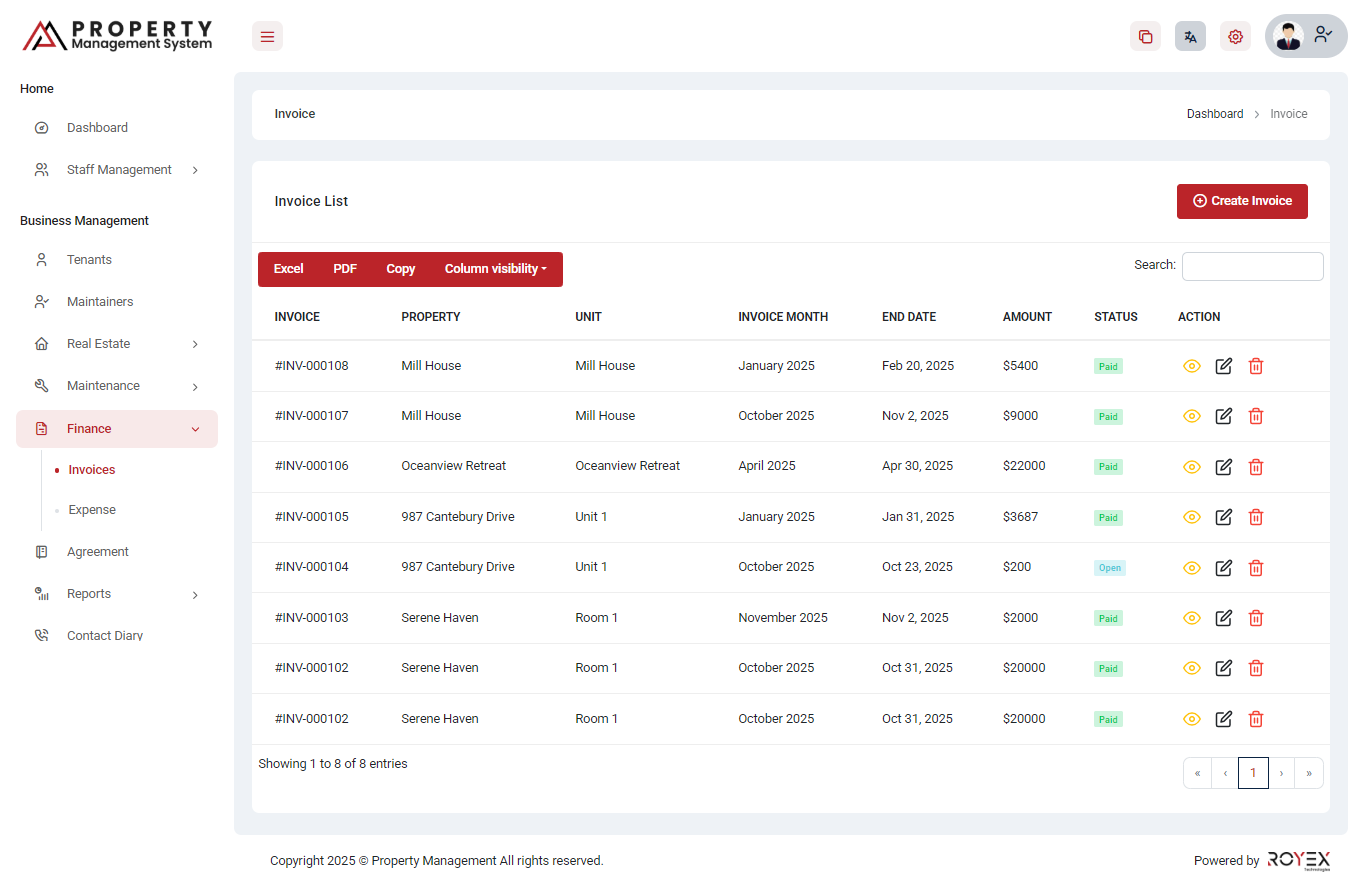Expand the Staff Management sidebar menu
Image resolution: width=1366 pixels, height=889 pixels.
118,170
